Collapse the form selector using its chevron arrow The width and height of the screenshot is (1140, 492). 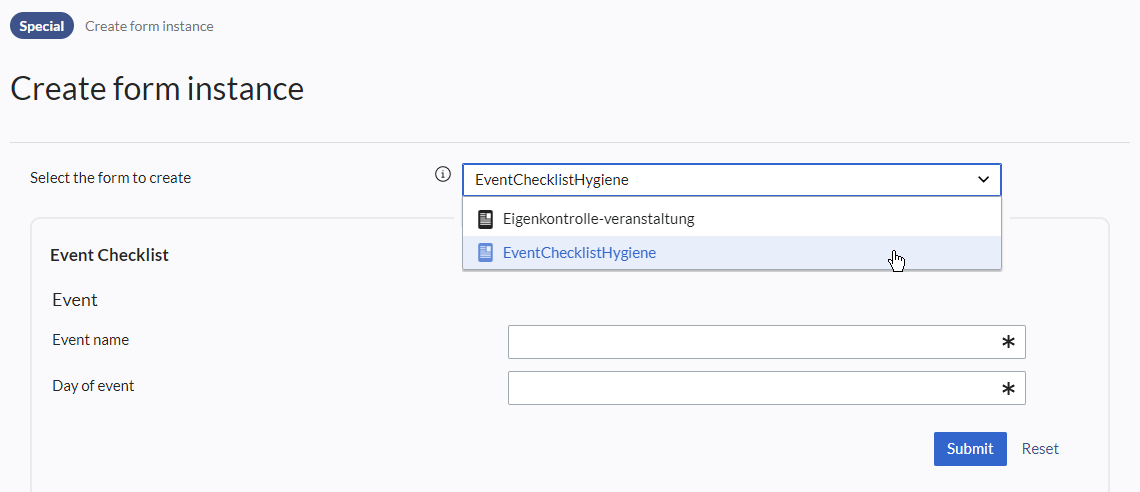(983, 180)
